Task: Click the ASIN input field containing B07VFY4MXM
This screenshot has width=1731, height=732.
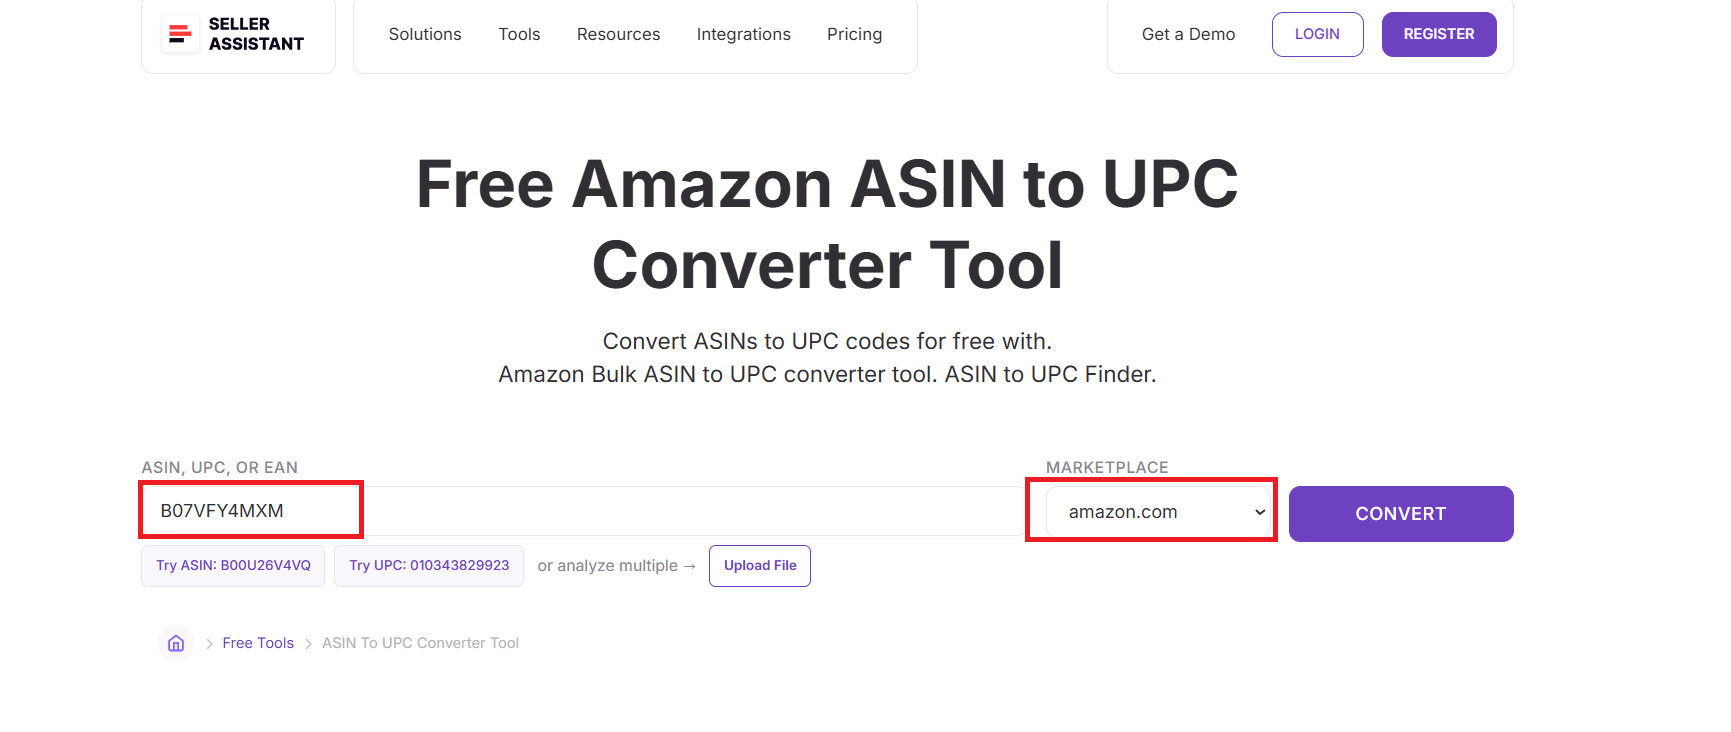Action: [x=250, y=510]
